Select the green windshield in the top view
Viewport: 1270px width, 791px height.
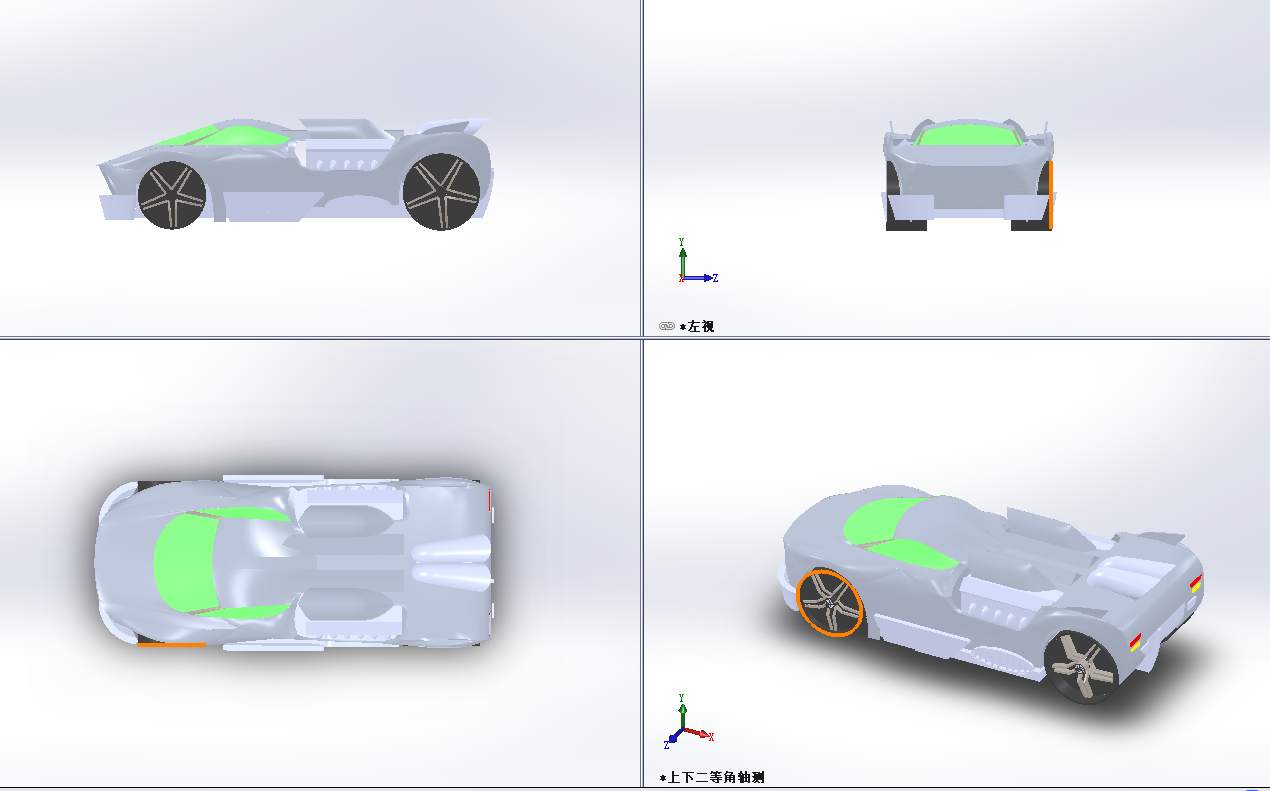185,563
